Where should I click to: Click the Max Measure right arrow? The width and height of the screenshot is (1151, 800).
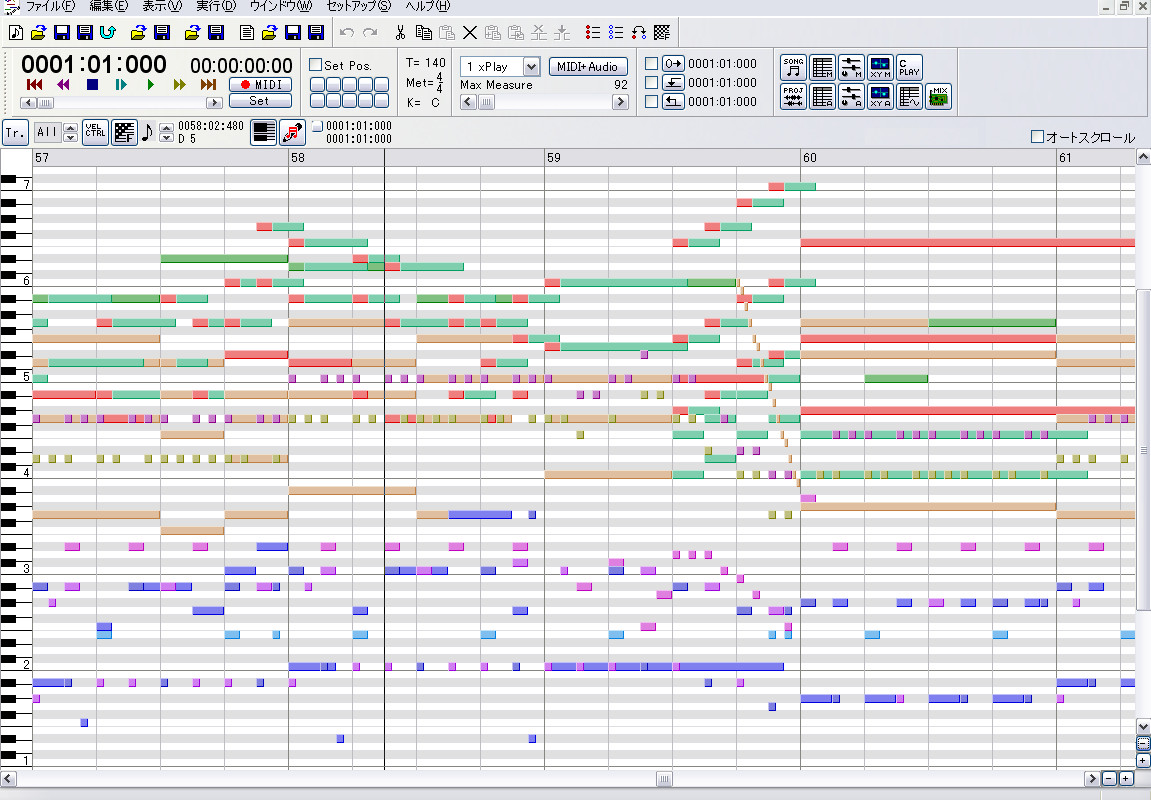pos(620,103)
